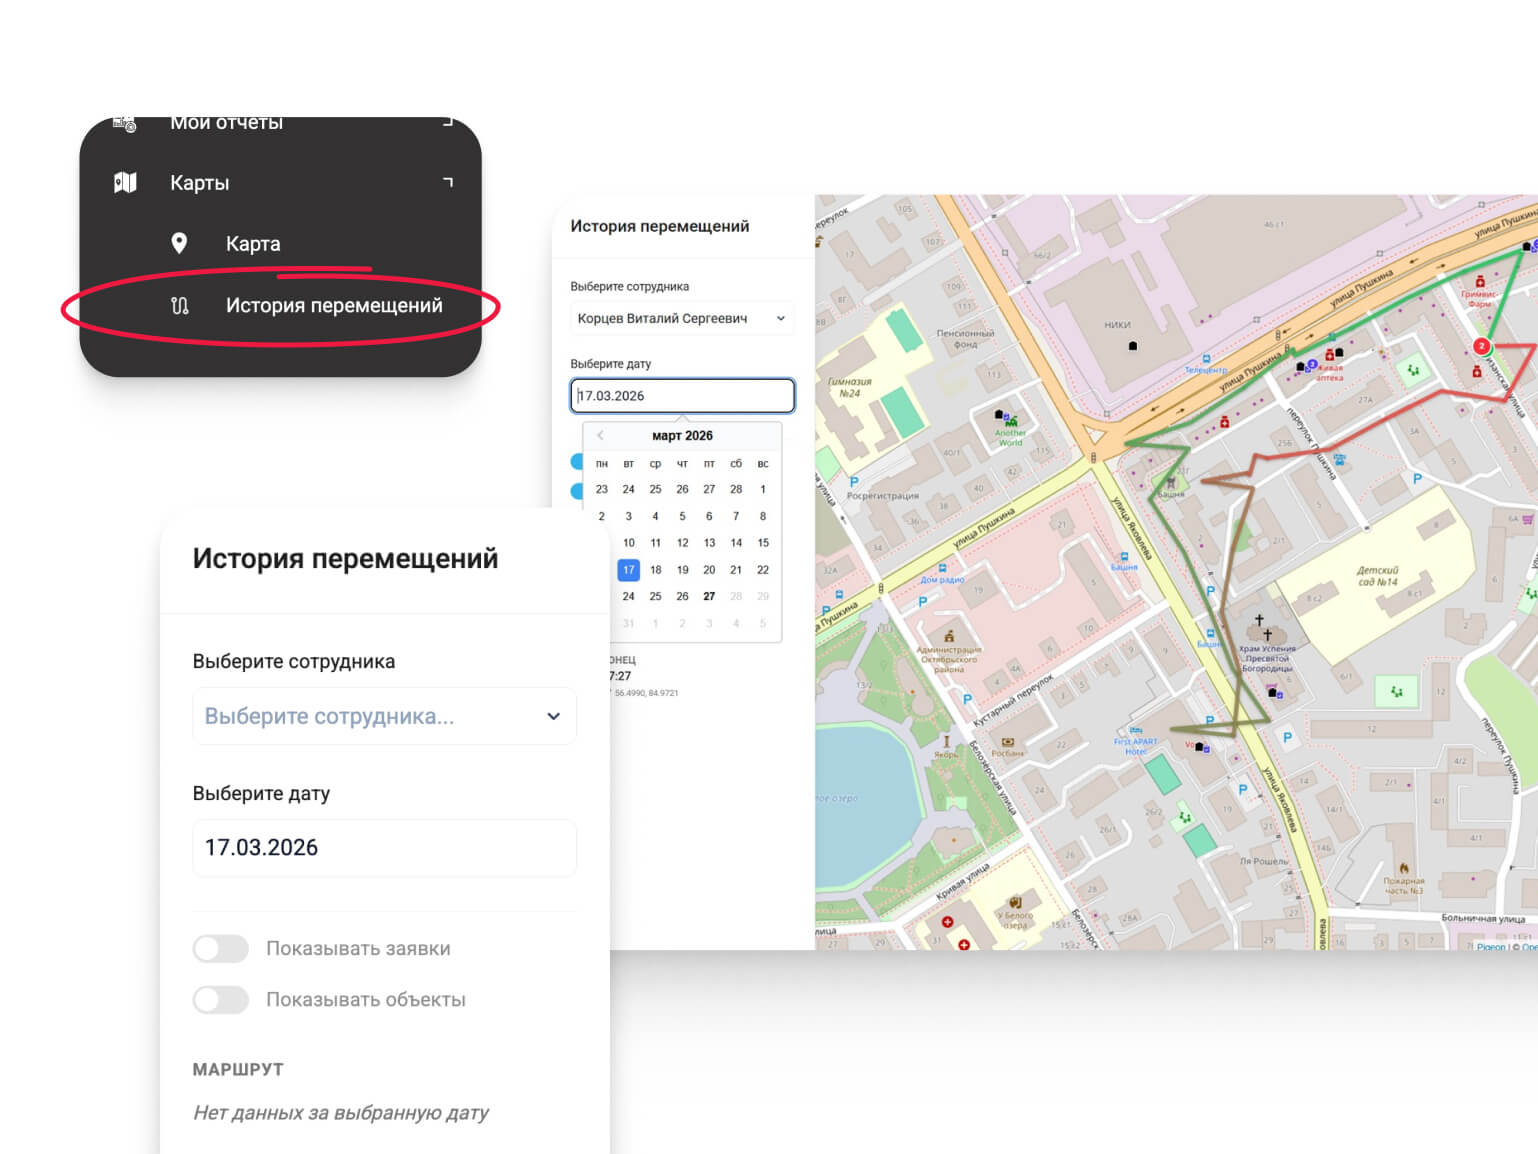Viewport: 1538px width, 1154px height.
Task: Click the location pin icon beside Карта
Action: coord(179,243)
